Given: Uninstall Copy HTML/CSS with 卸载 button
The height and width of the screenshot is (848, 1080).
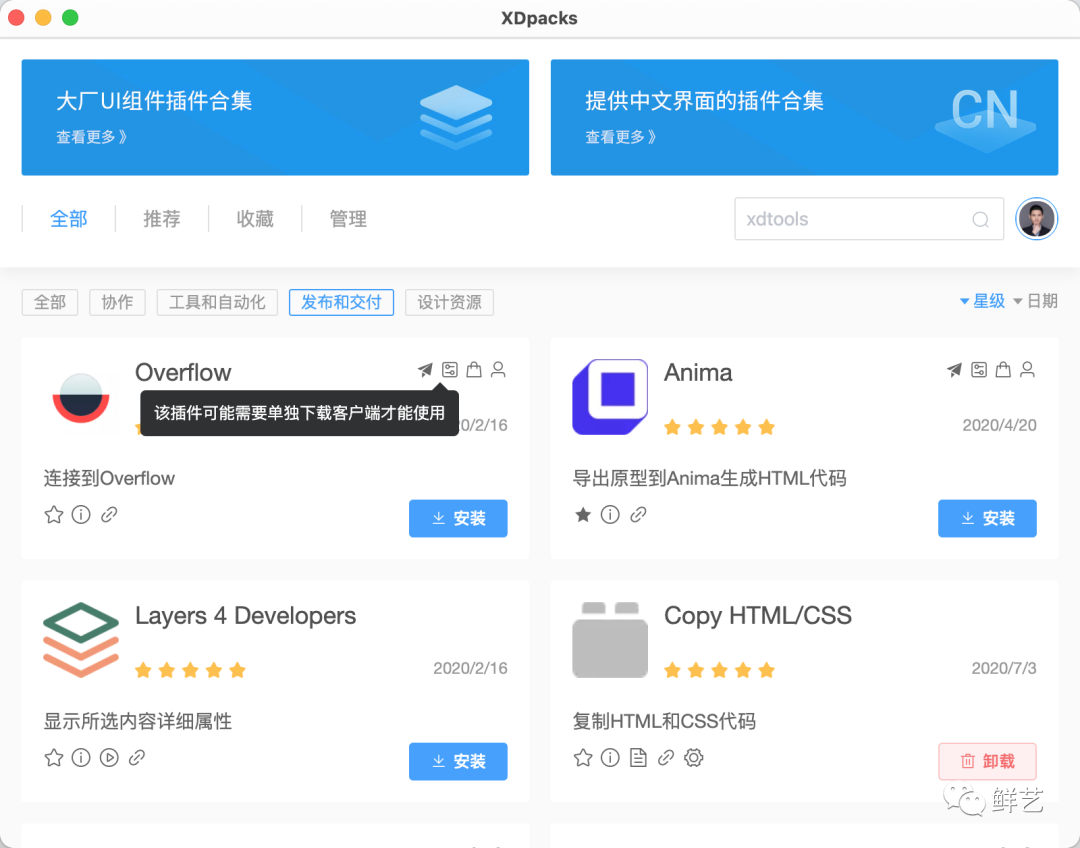Looking at the screenshot, I should coord(987,761).
